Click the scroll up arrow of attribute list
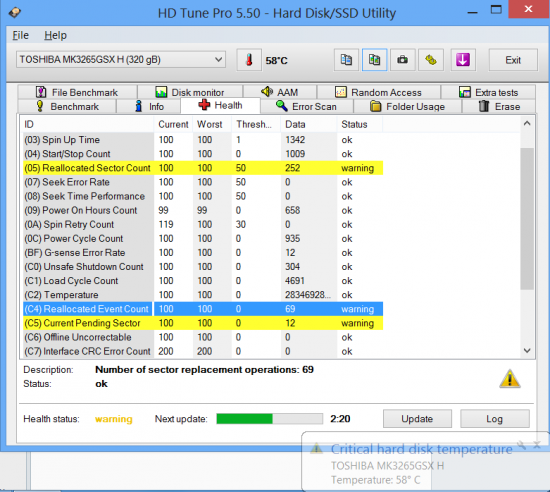The image size is (550, 492). click(x=527, y=123)
